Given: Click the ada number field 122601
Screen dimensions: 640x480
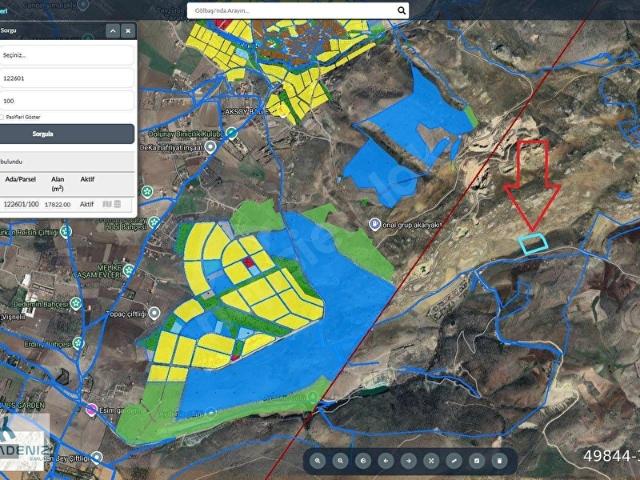Looking at the screenshot, I should click(x=66, y=78).
